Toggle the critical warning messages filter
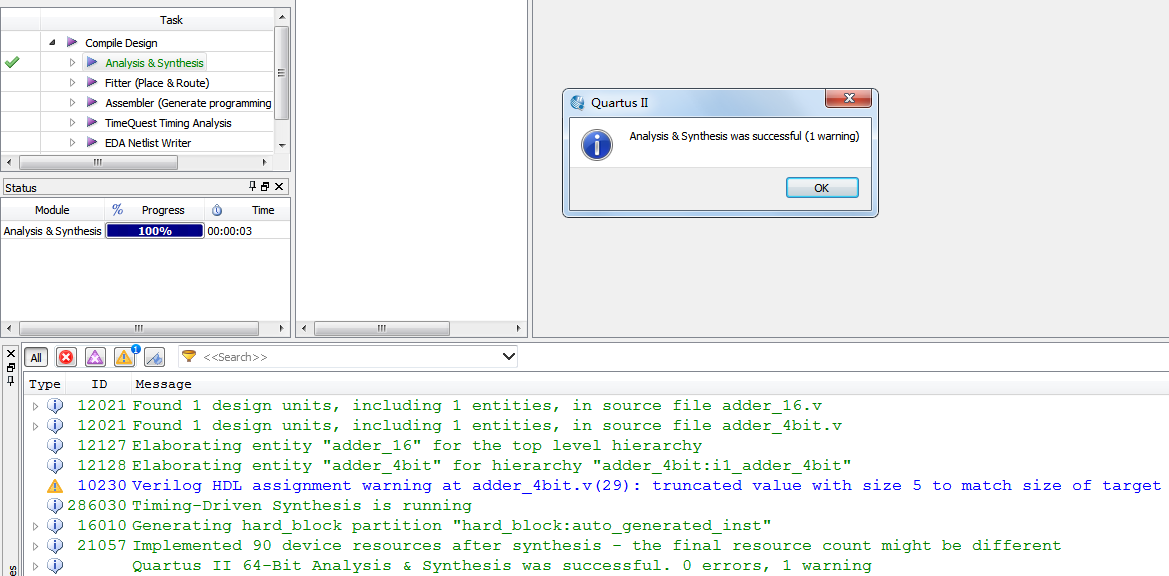Viewport: 1169px width, 576px height. click(95, 358)
